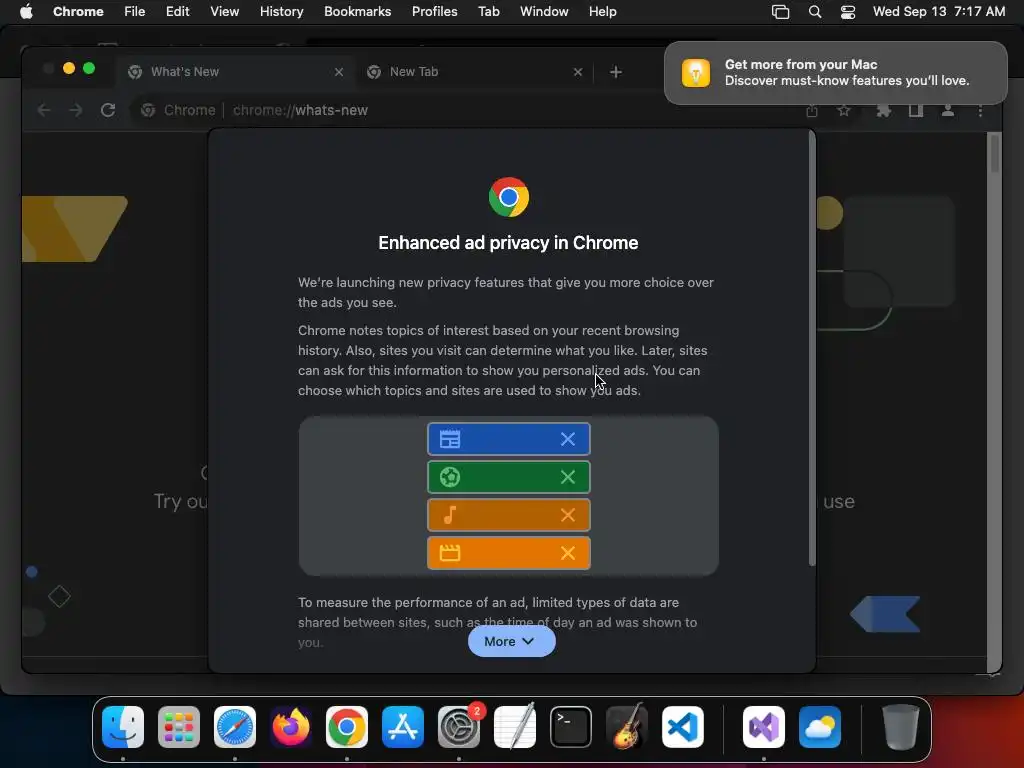This screenshot has width=1024, height=768.
Task: Open the View menu
Action: 224,12
